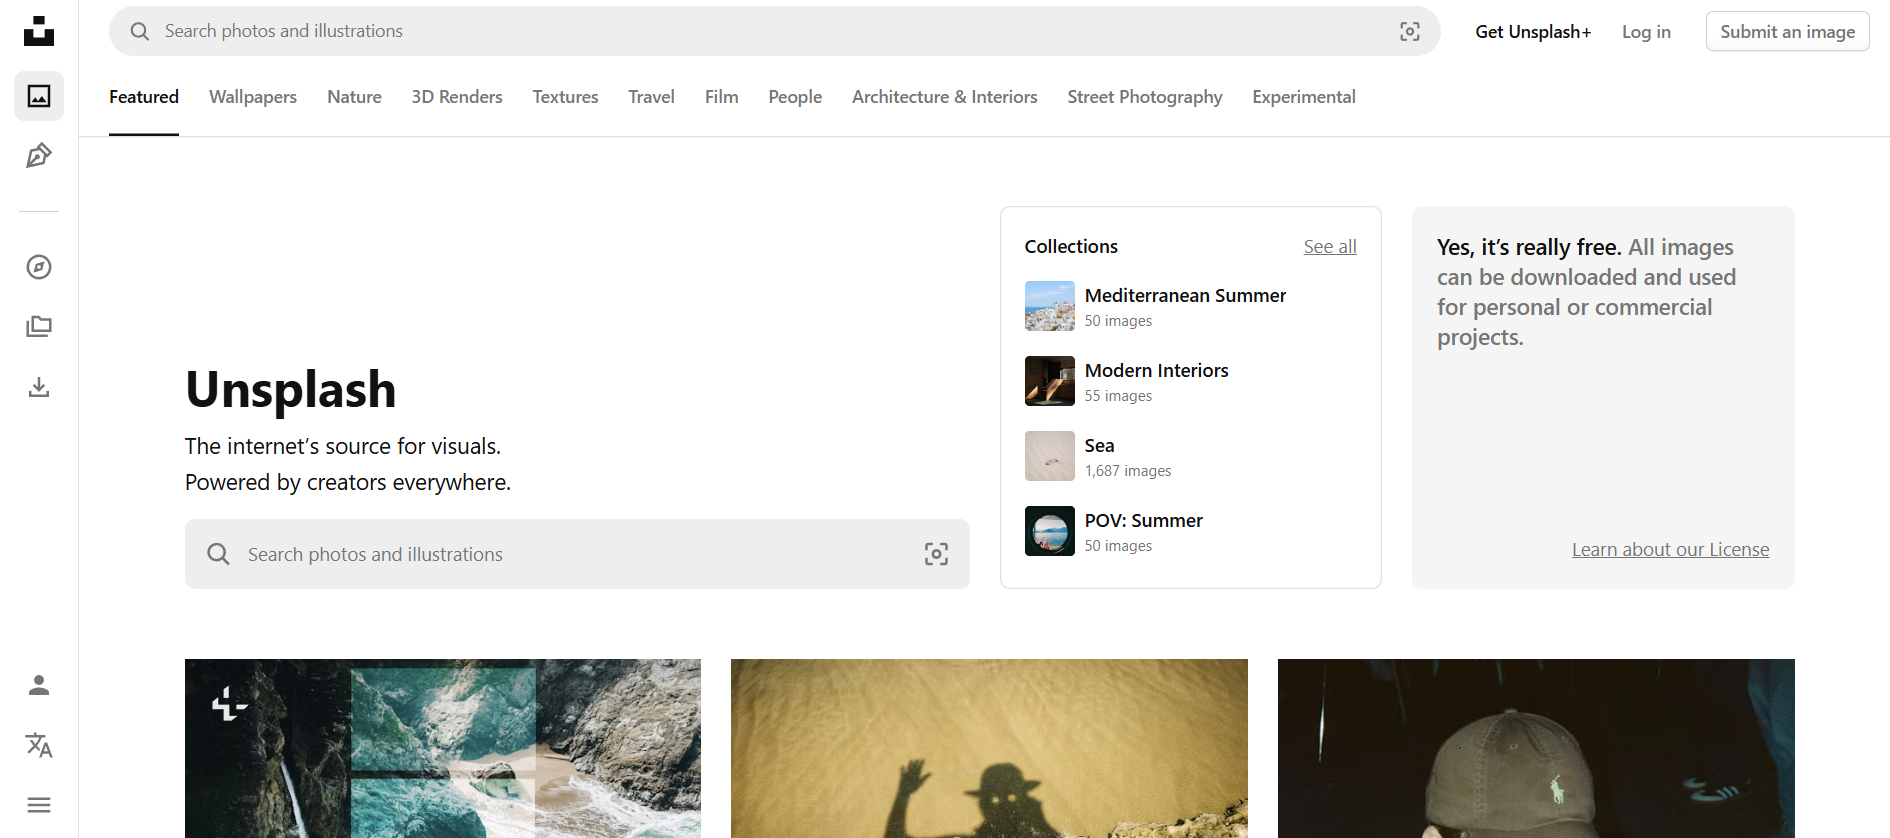1890x838 pixels.
Task: Click Get Unsplash+ link
Action: pyautogui.click(x=1533, y=32)
